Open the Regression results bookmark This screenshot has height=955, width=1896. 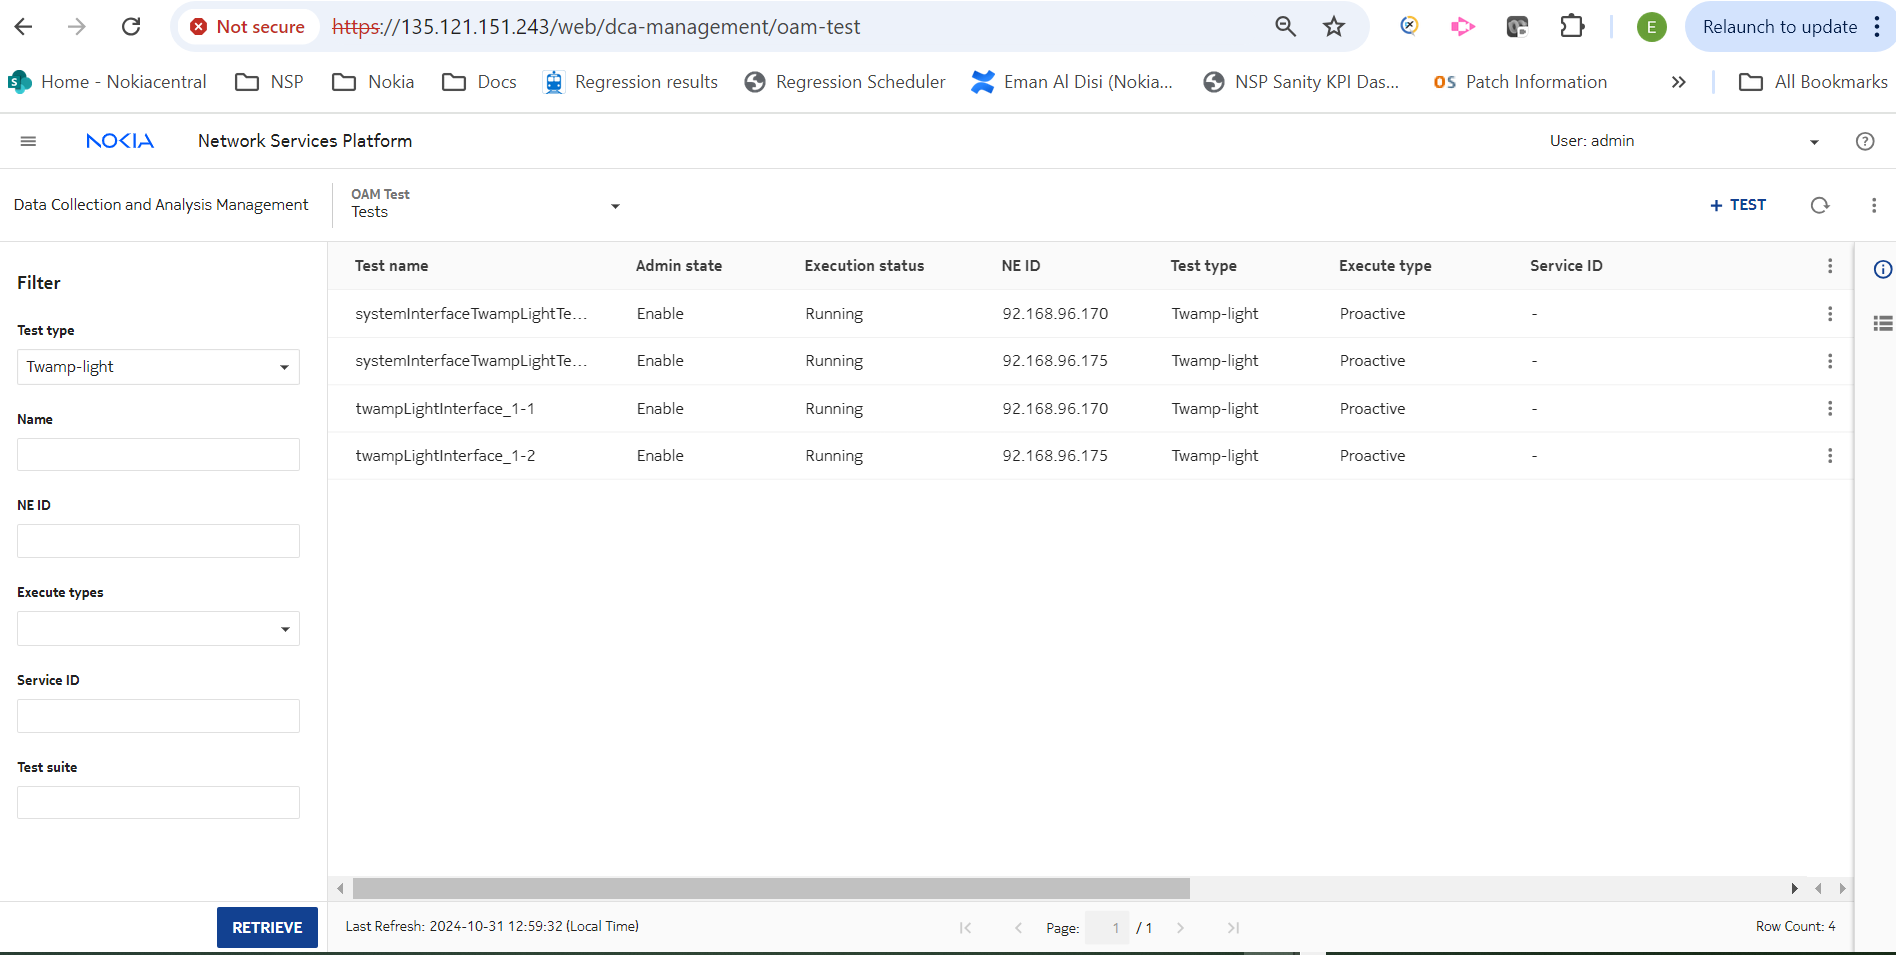[x=631, y=82]
